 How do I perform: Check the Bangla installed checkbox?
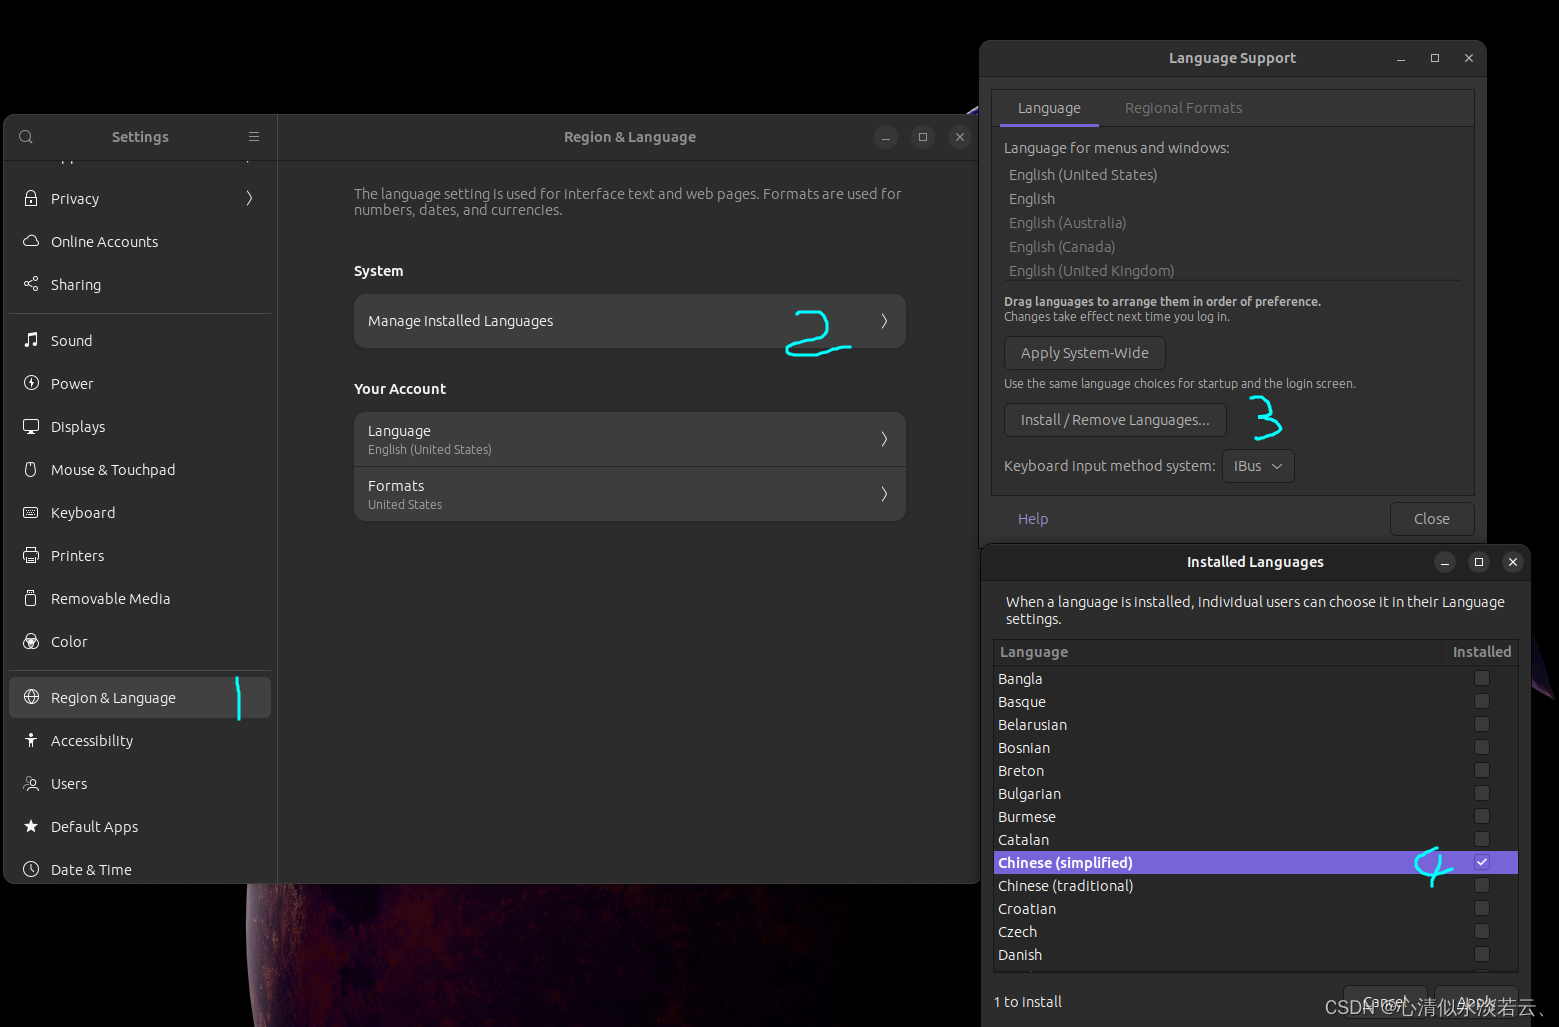coord(1482,678)
